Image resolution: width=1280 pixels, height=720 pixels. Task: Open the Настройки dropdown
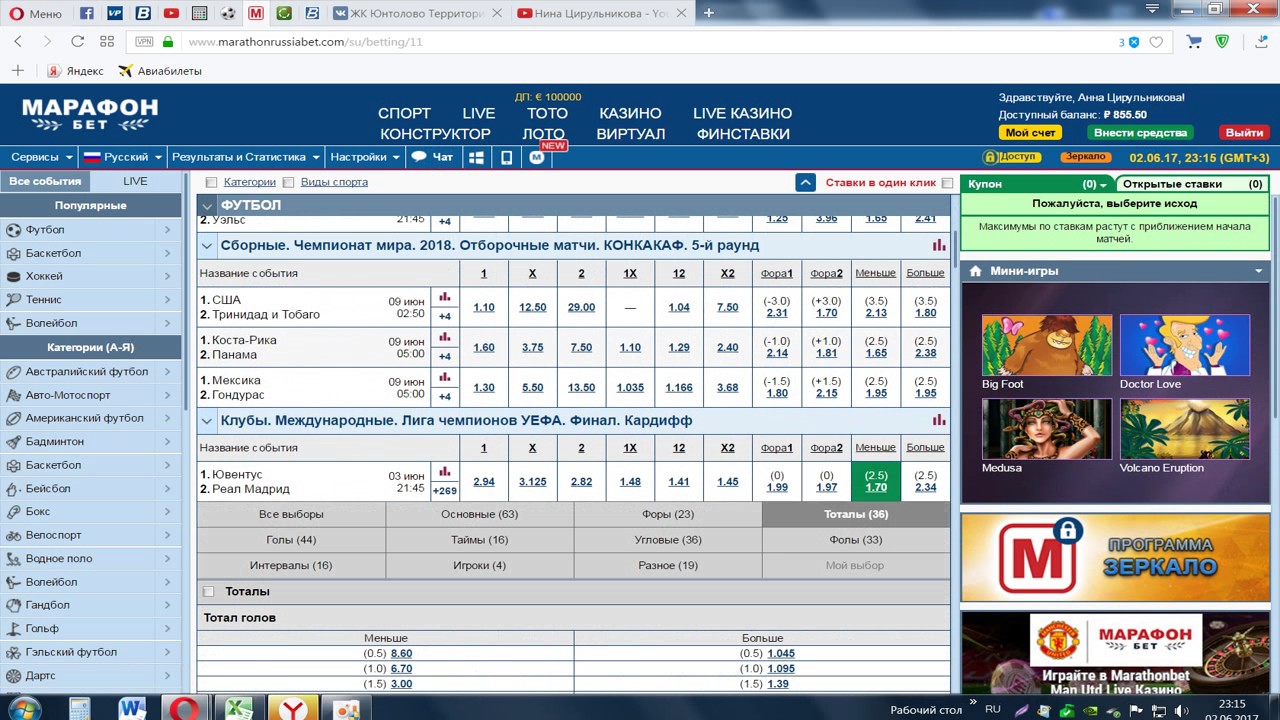365,157
